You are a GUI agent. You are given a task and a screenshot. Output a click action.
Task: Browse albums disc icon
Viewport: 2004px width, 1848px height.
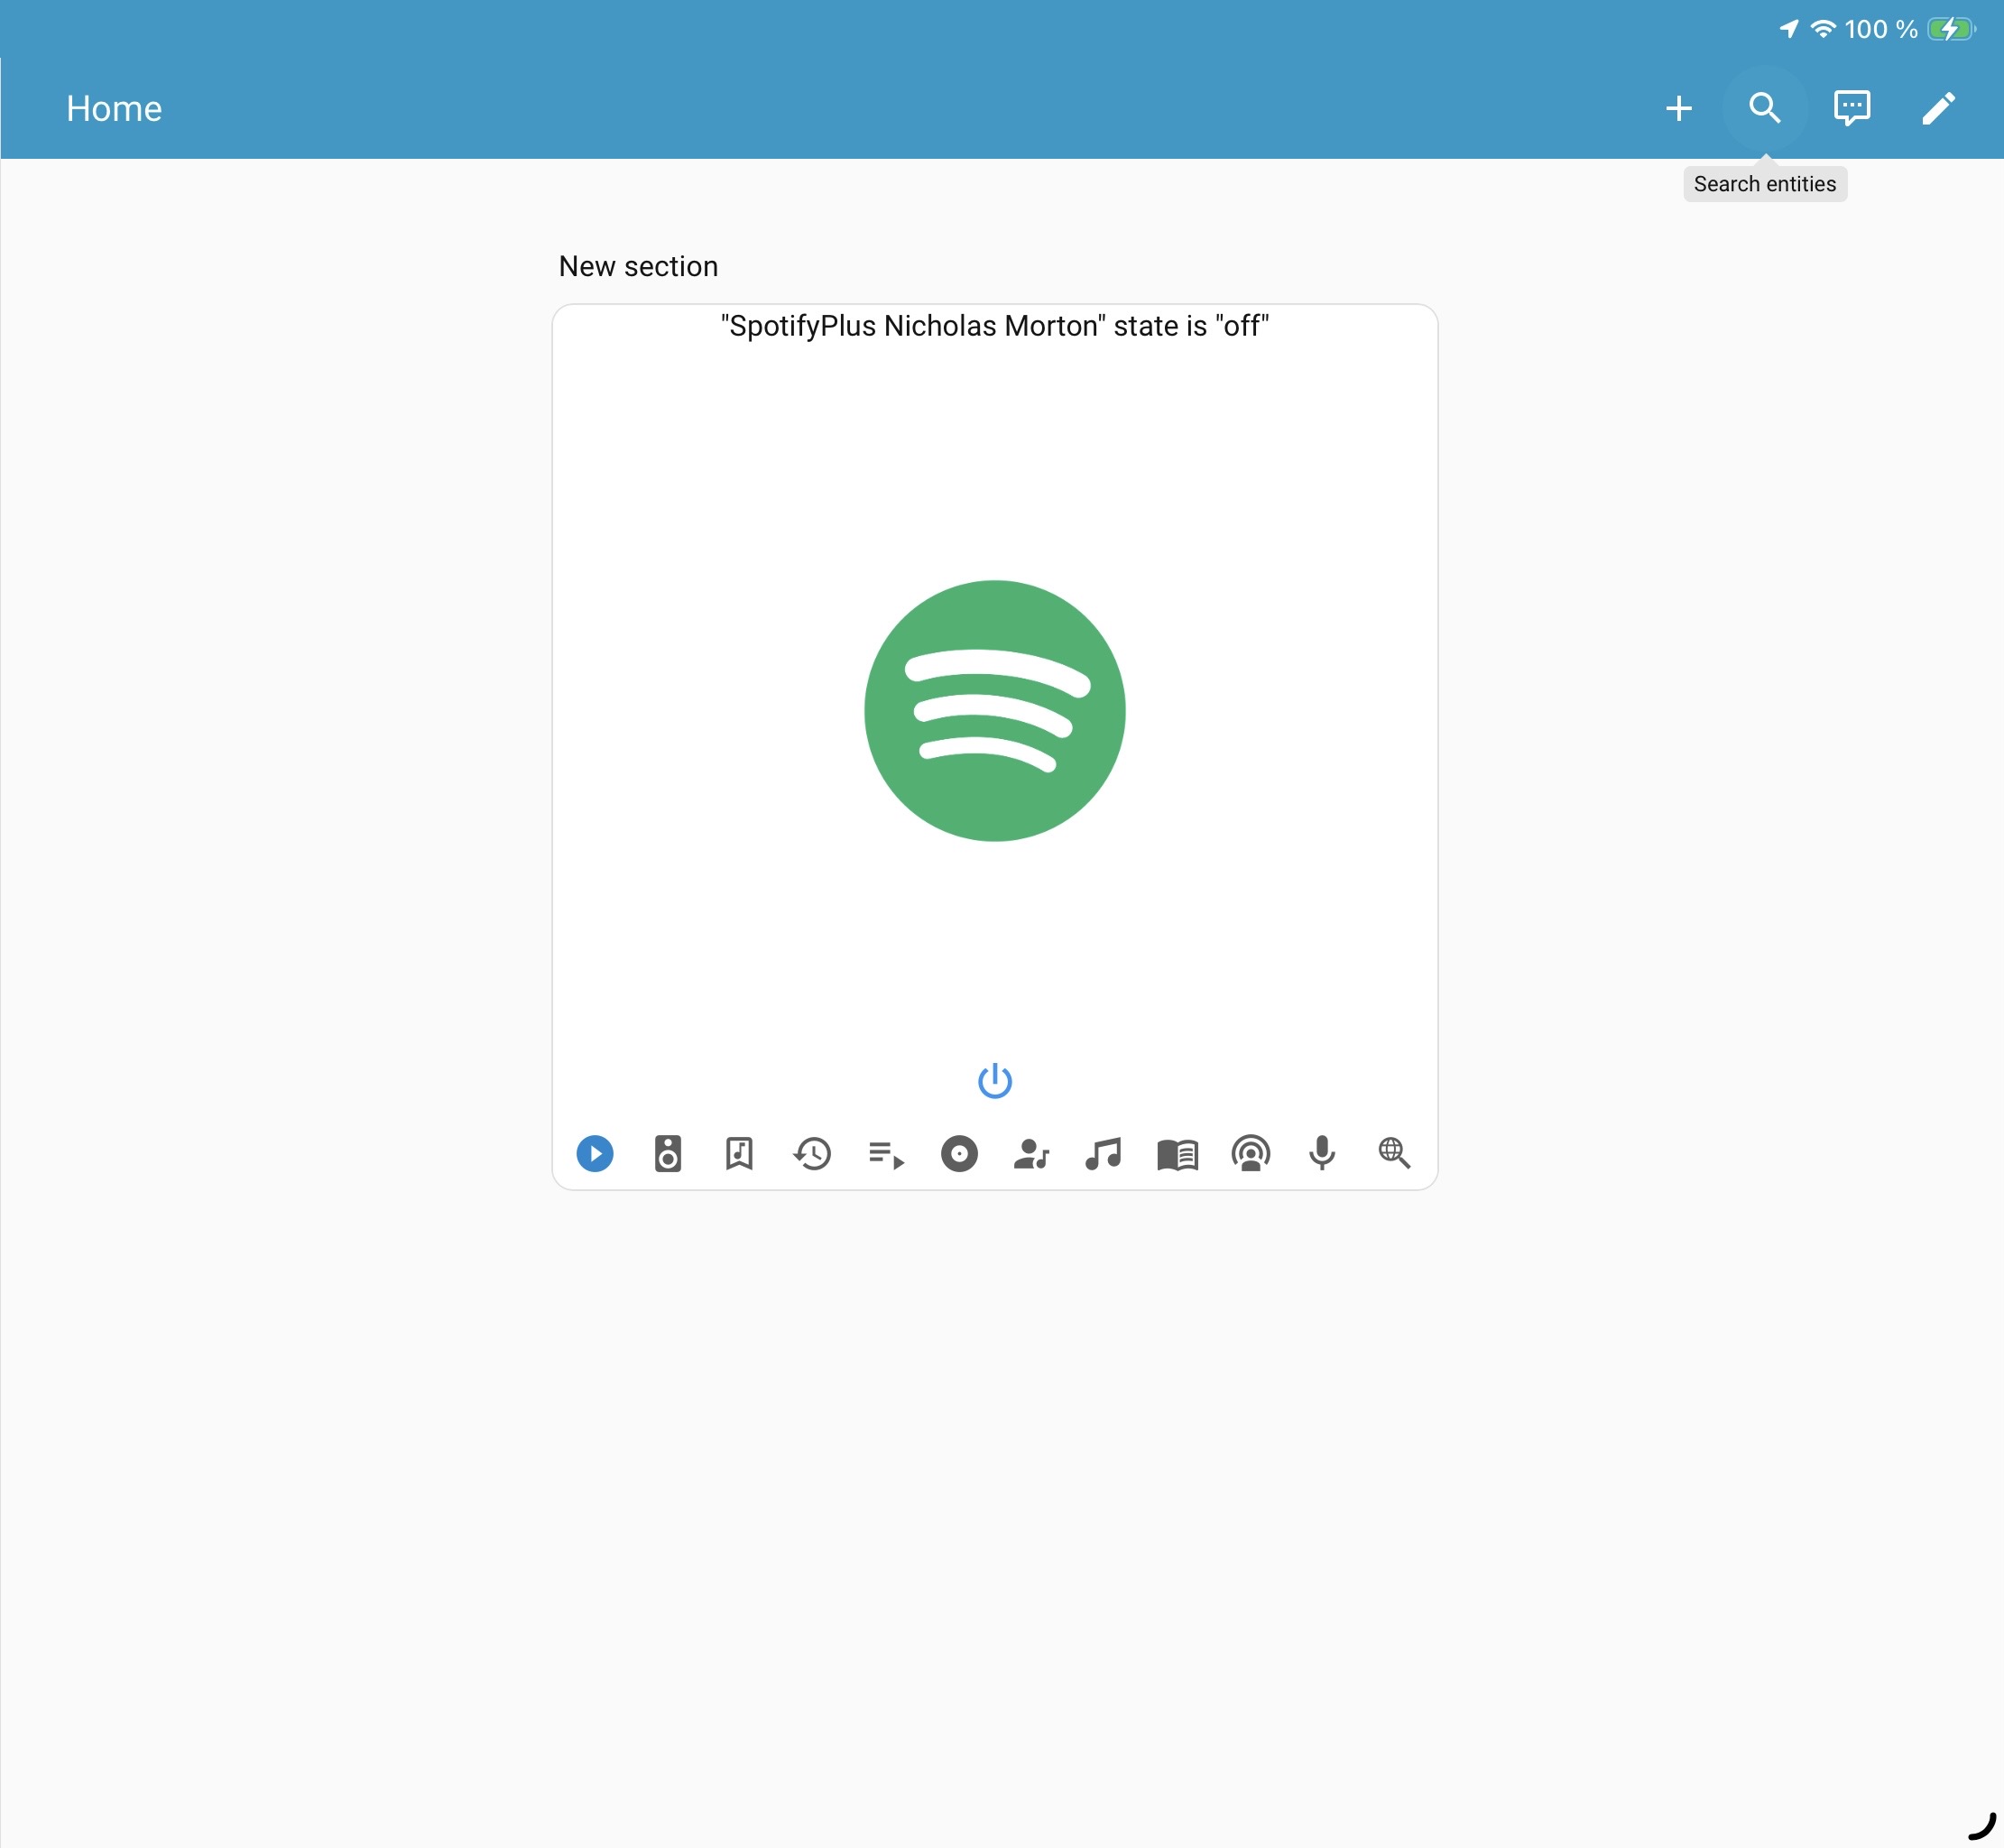pyautogui.click(x=959, y=1154)
